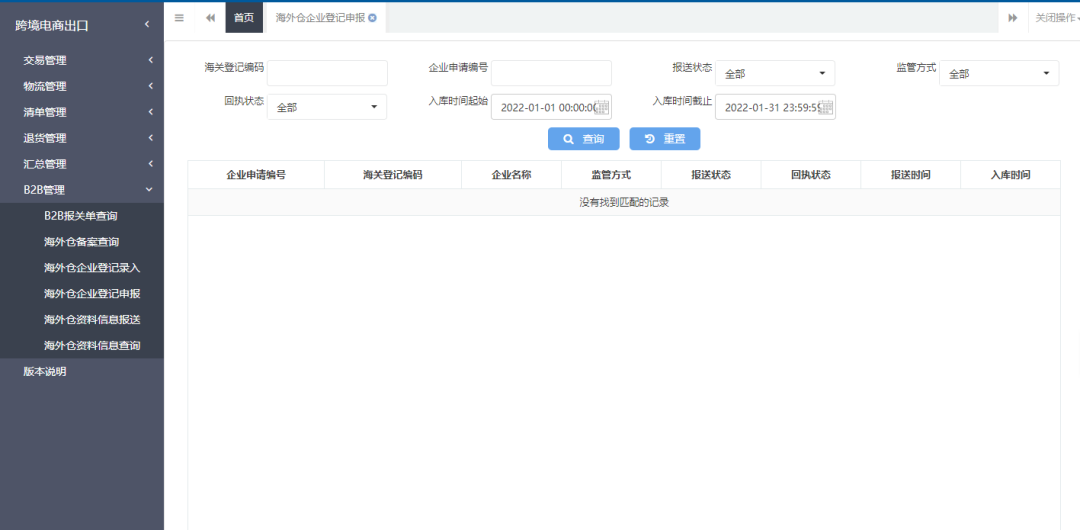Click the tab scroll-right double arrow icon
The image size is (1080, 530).
pos(1012,18)
